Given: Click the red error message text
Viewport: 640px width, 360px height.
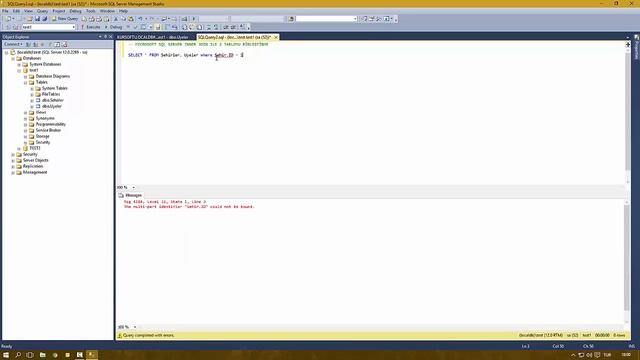Looking at the screenshot, I should click(189, 207).
